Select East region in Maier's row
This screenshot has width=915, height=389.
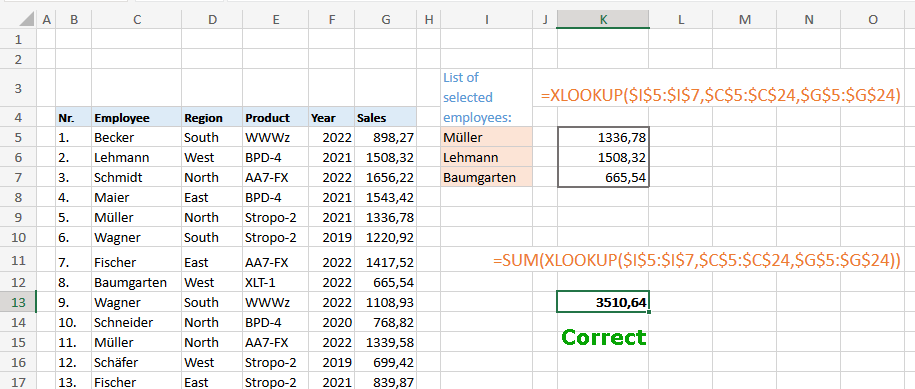[212, 198]
